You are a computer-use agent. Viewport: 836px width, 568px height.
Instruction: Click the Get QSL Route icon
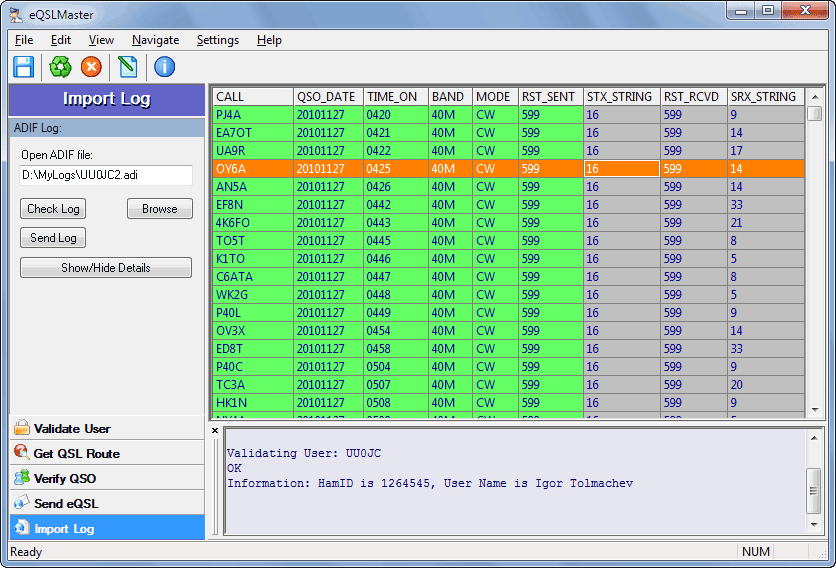[x=22, y=452]
